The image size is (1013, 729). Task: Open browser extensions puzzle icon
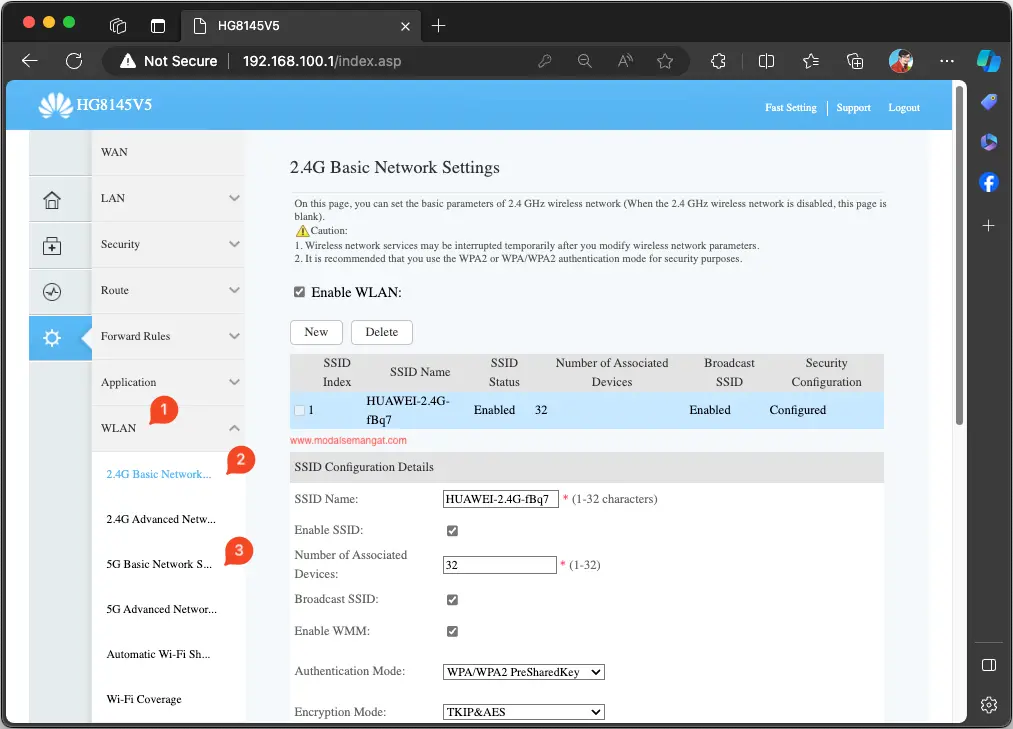pyautogui.click(x=718, y=61)
